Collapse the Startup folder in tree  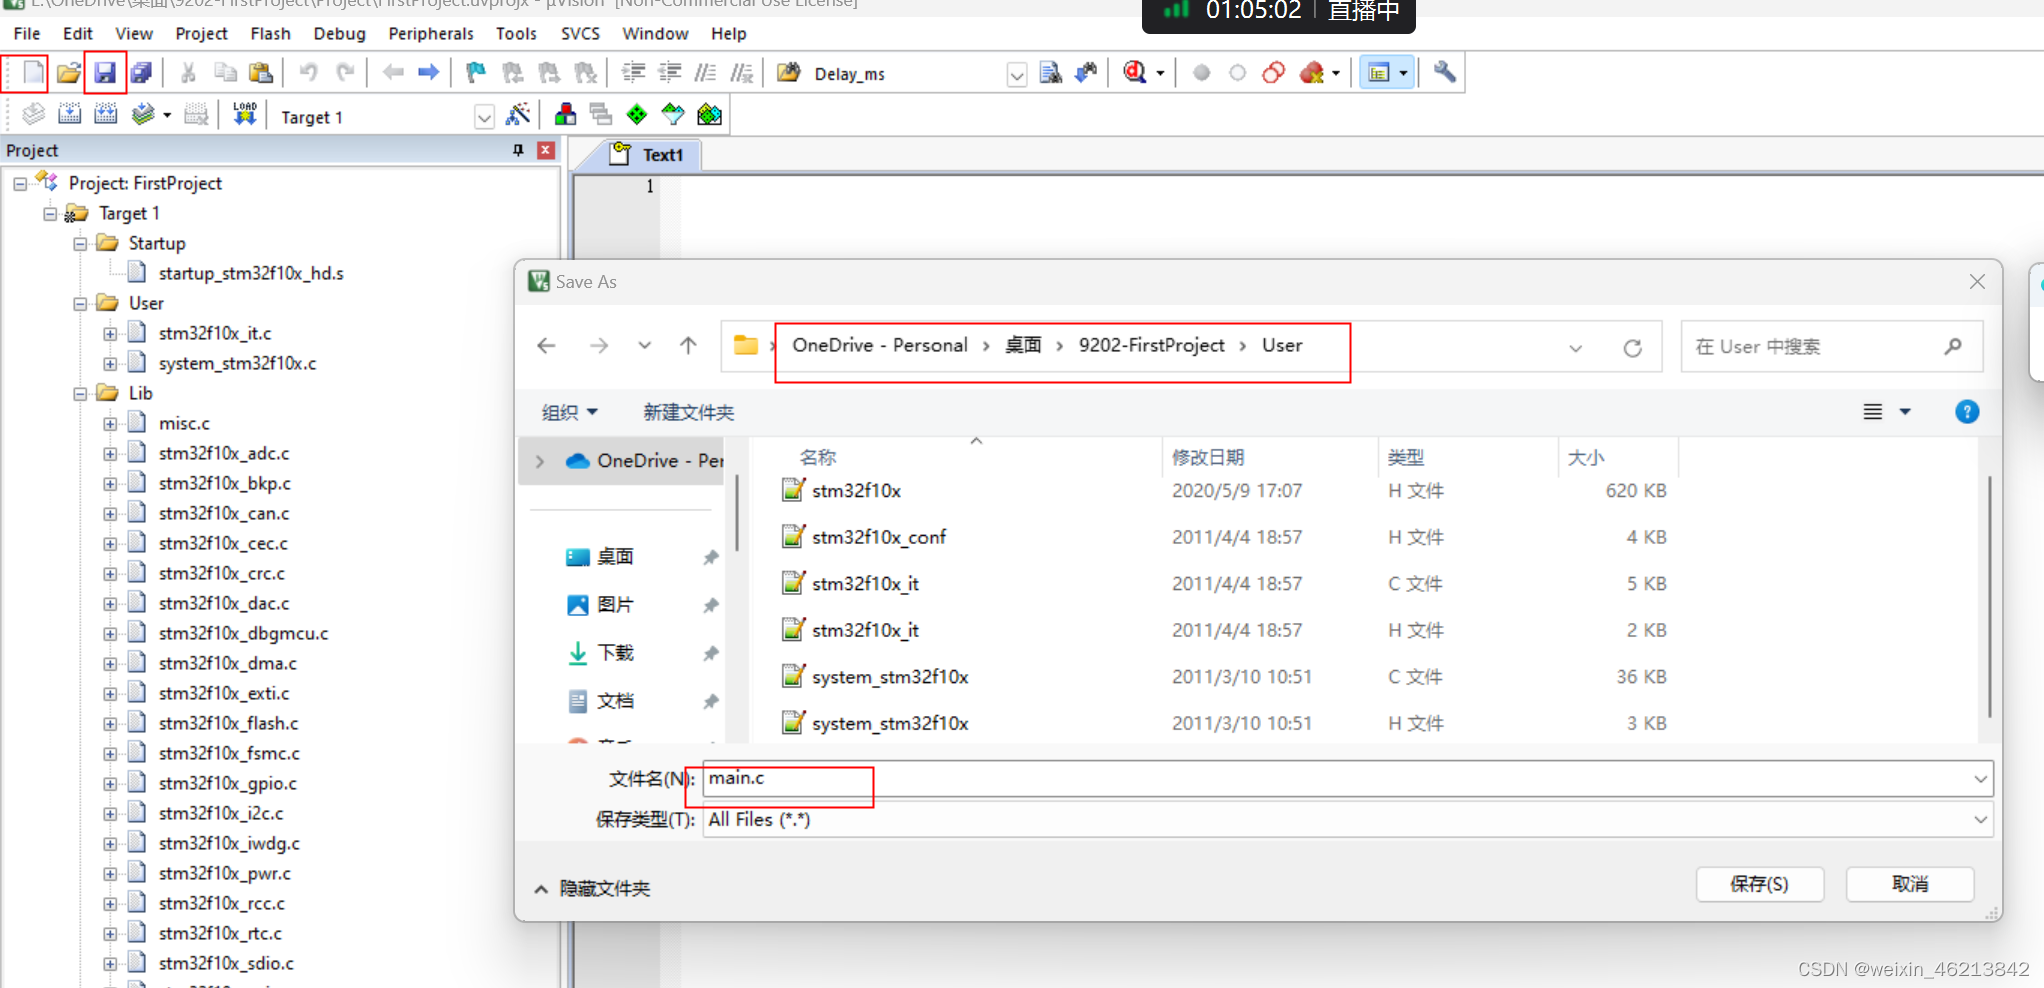[x=80, y=244]
